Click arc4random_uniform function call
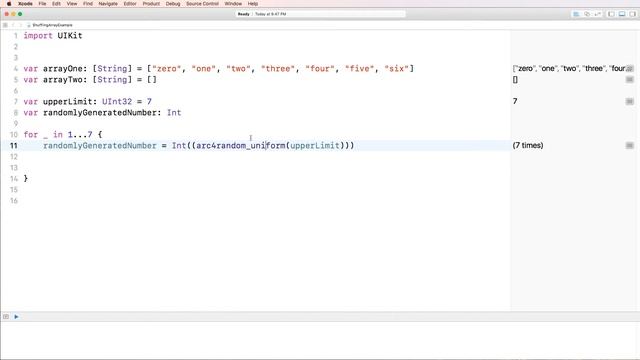Viewport: 640px width, 360px height. [241, 145]
